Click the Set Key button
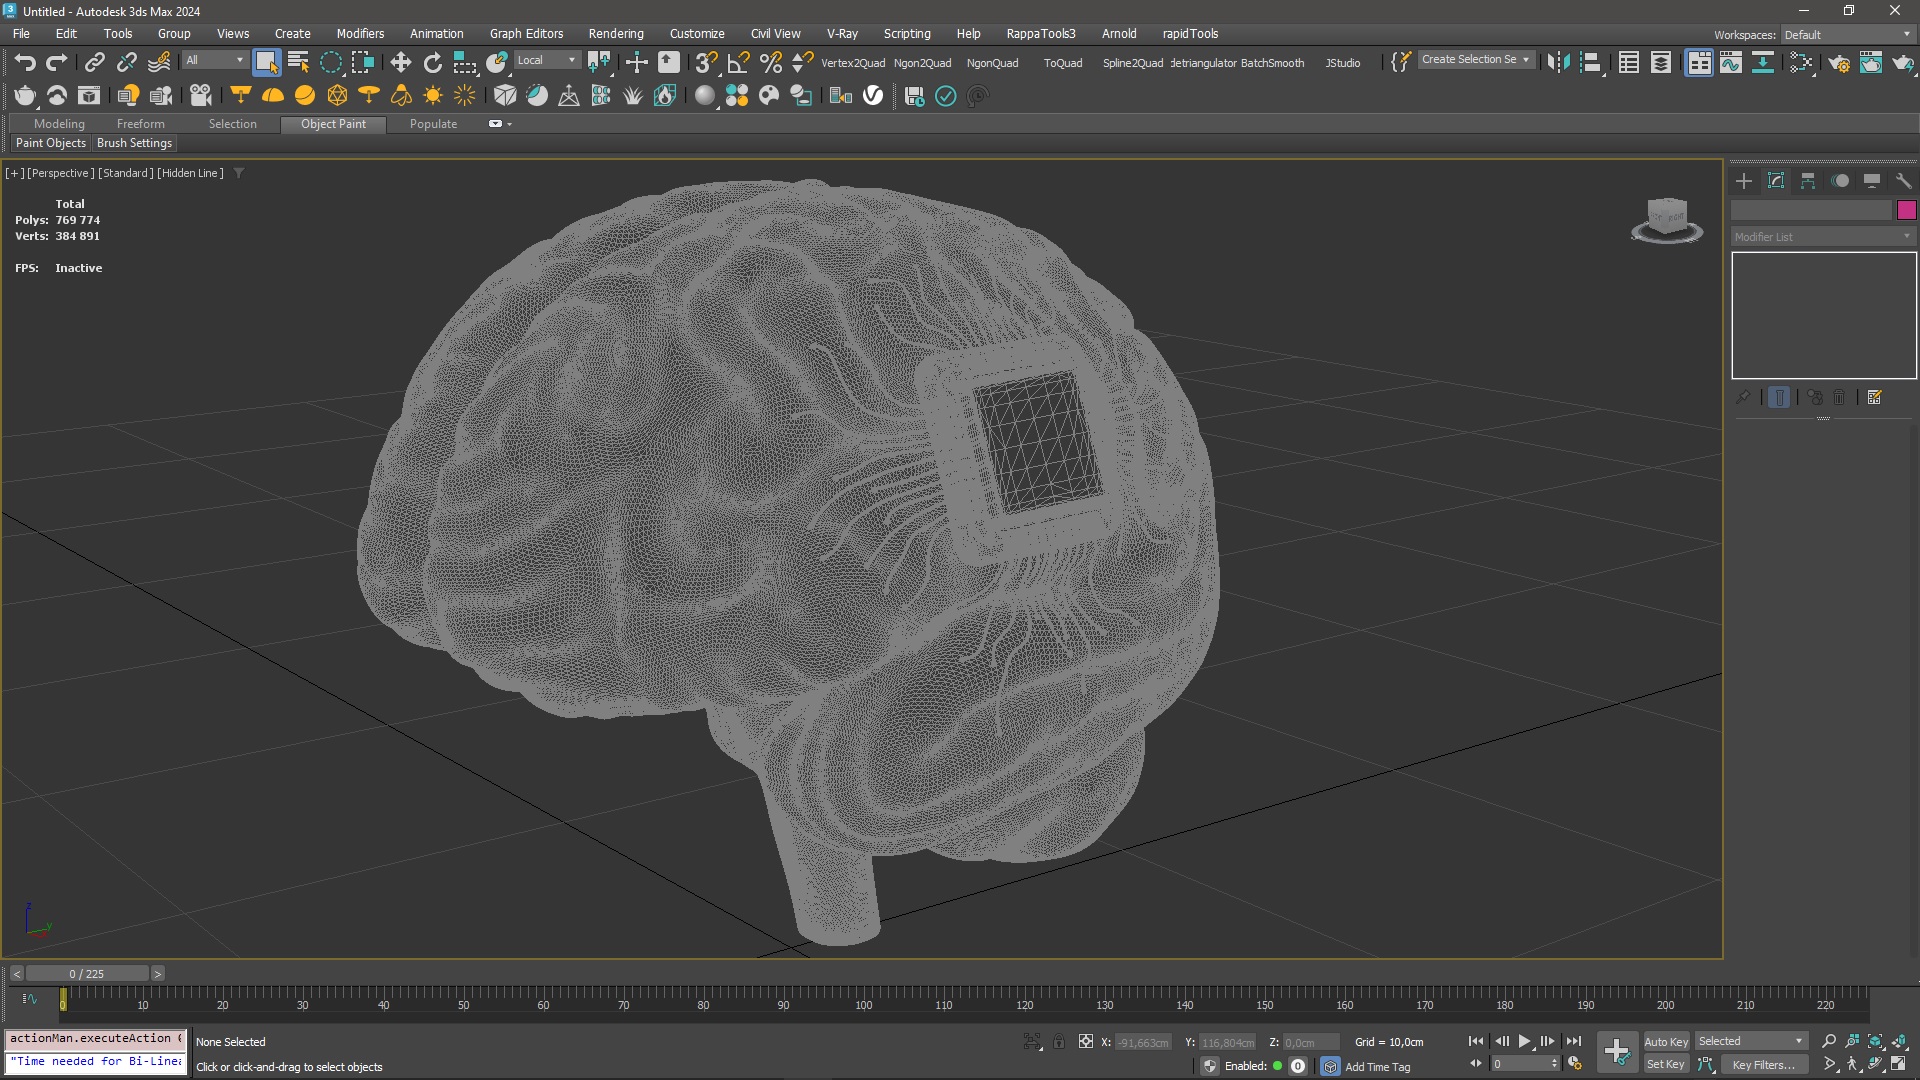1920x1080 pixels. 1665,1065
